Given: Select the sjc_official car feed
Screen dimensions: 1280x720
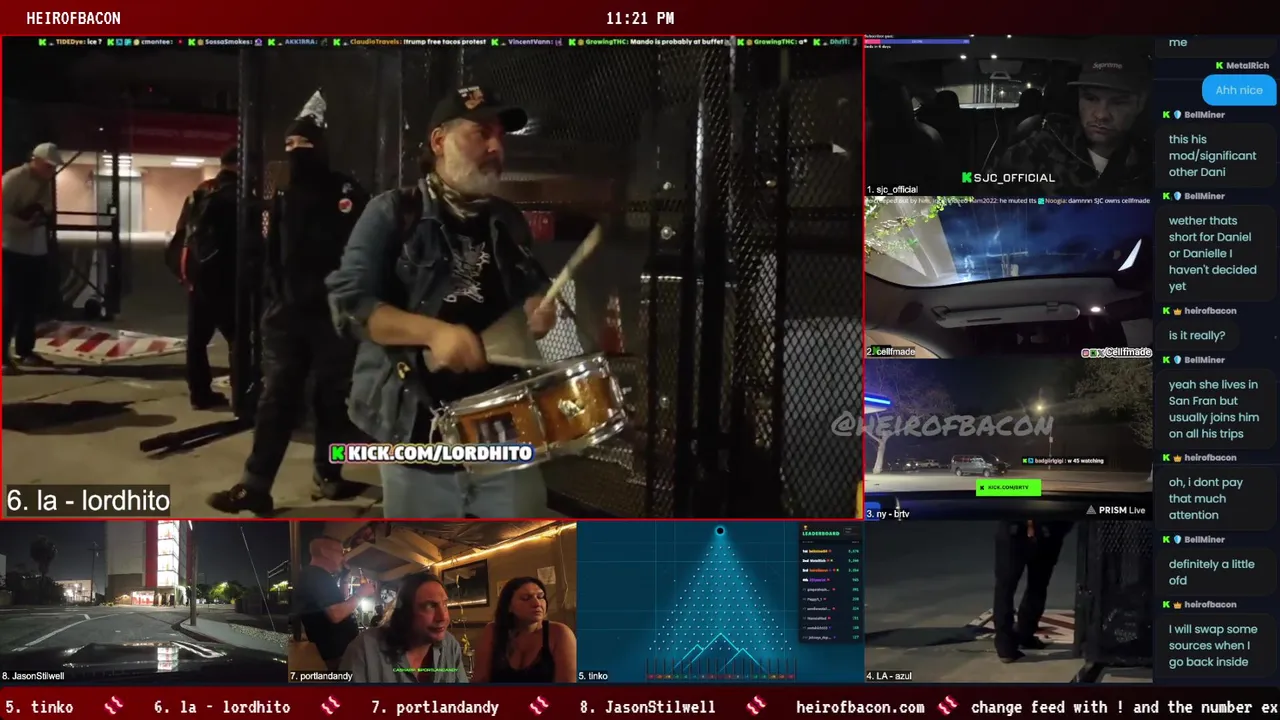Looking at the screenshot, I should tap(1008, 116).
